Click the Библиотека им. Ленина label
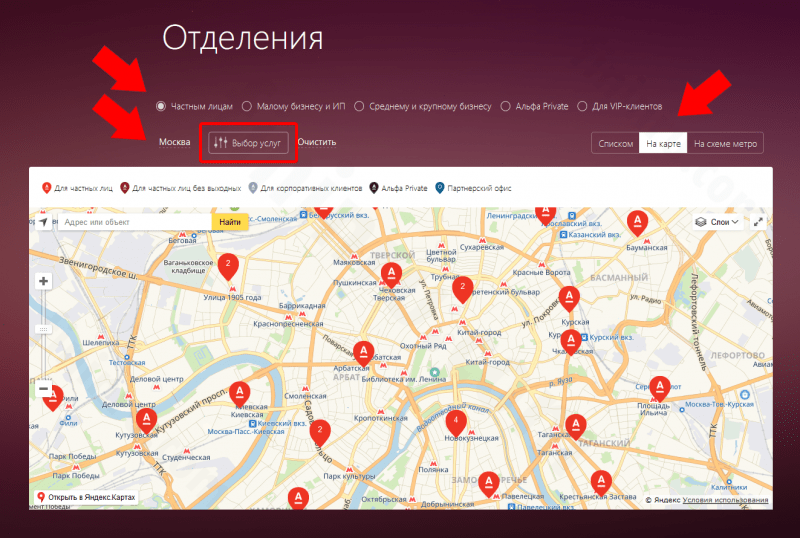The image size is (800, 538). (x=404, y=379)
